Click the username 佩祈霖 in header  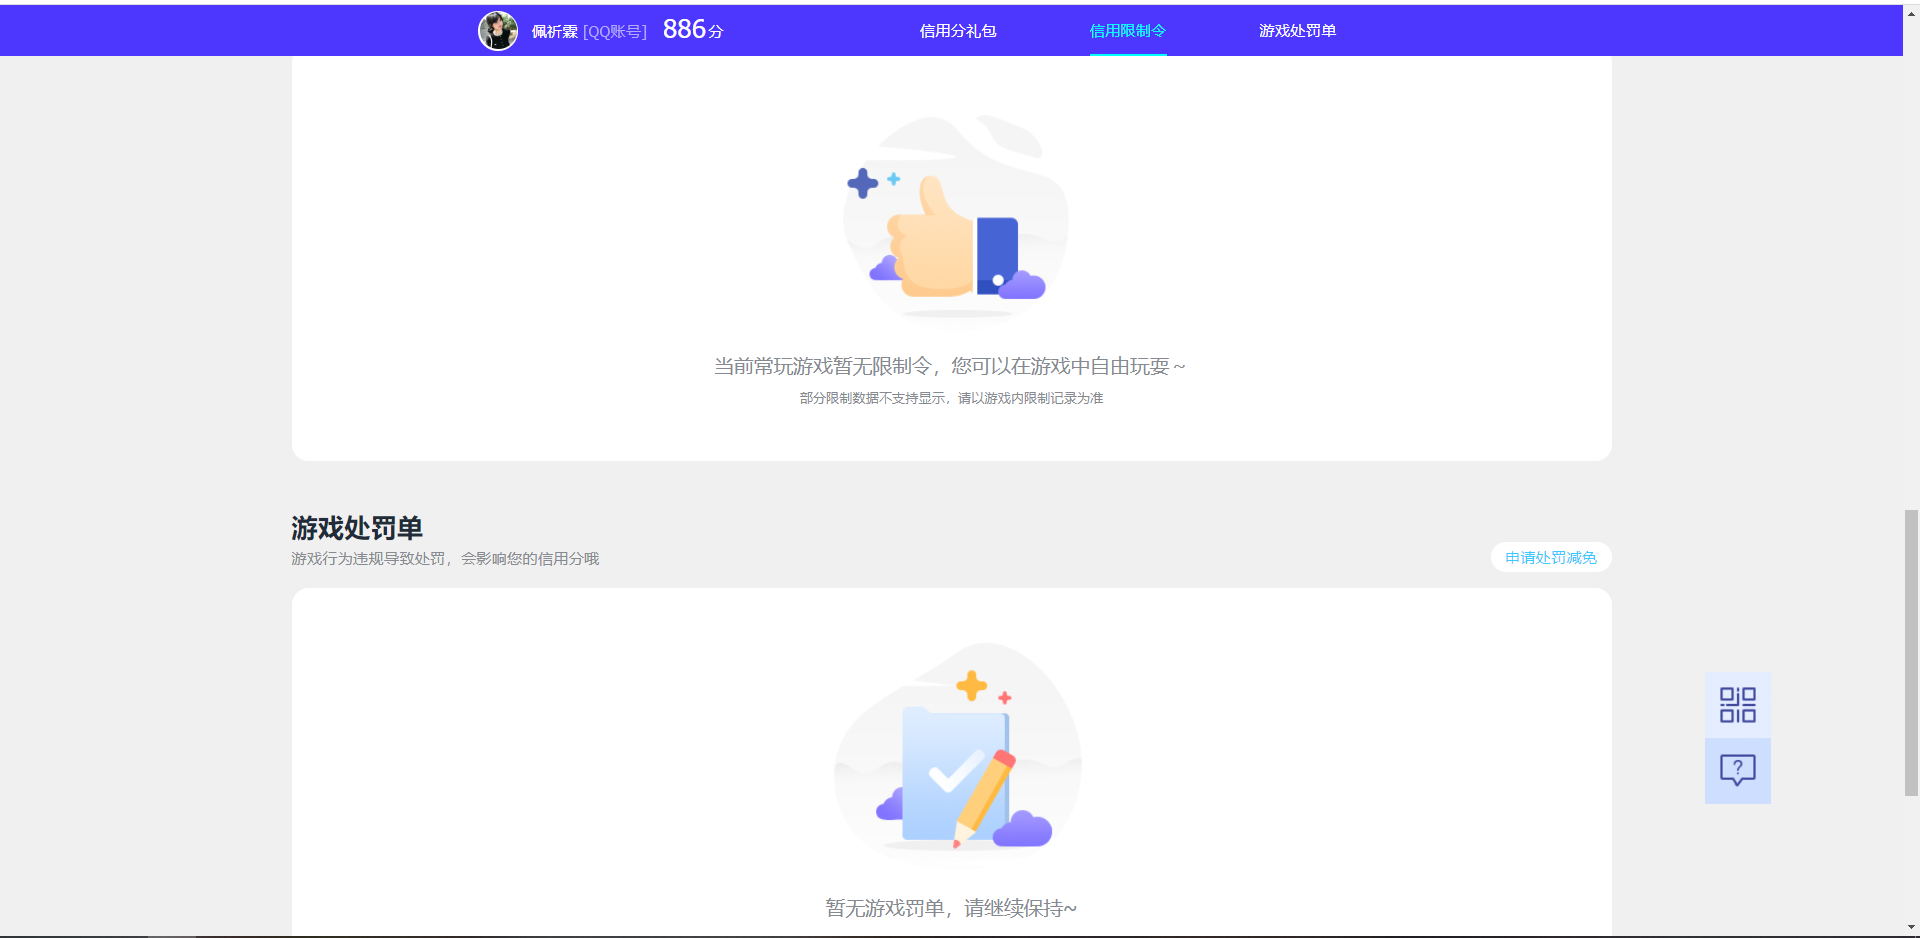tap(555, 32)
